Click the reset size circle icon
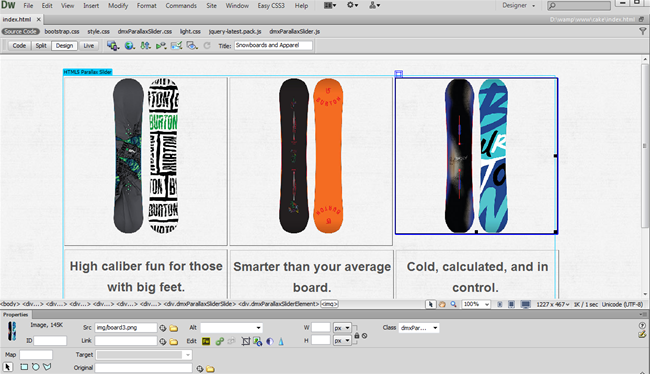Image resolution: width=650 pixels, height=374 pixels. [364, 335]
